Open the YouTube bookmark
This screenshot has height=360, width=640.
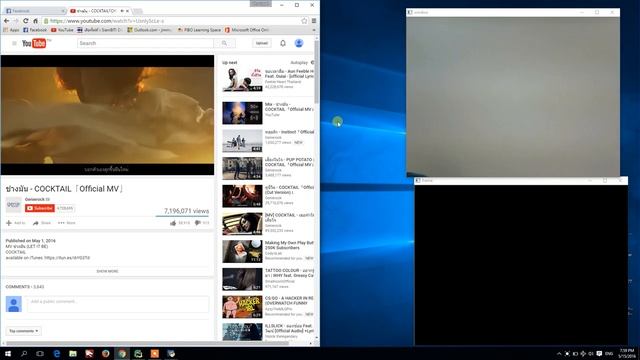[62, 30]
